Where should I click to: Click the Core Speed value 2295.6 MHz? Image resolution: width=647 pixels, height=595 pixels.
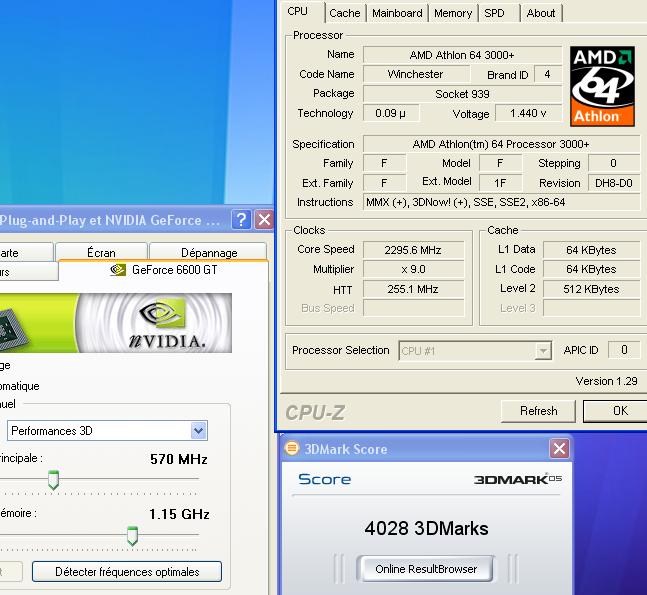[413, 250]
